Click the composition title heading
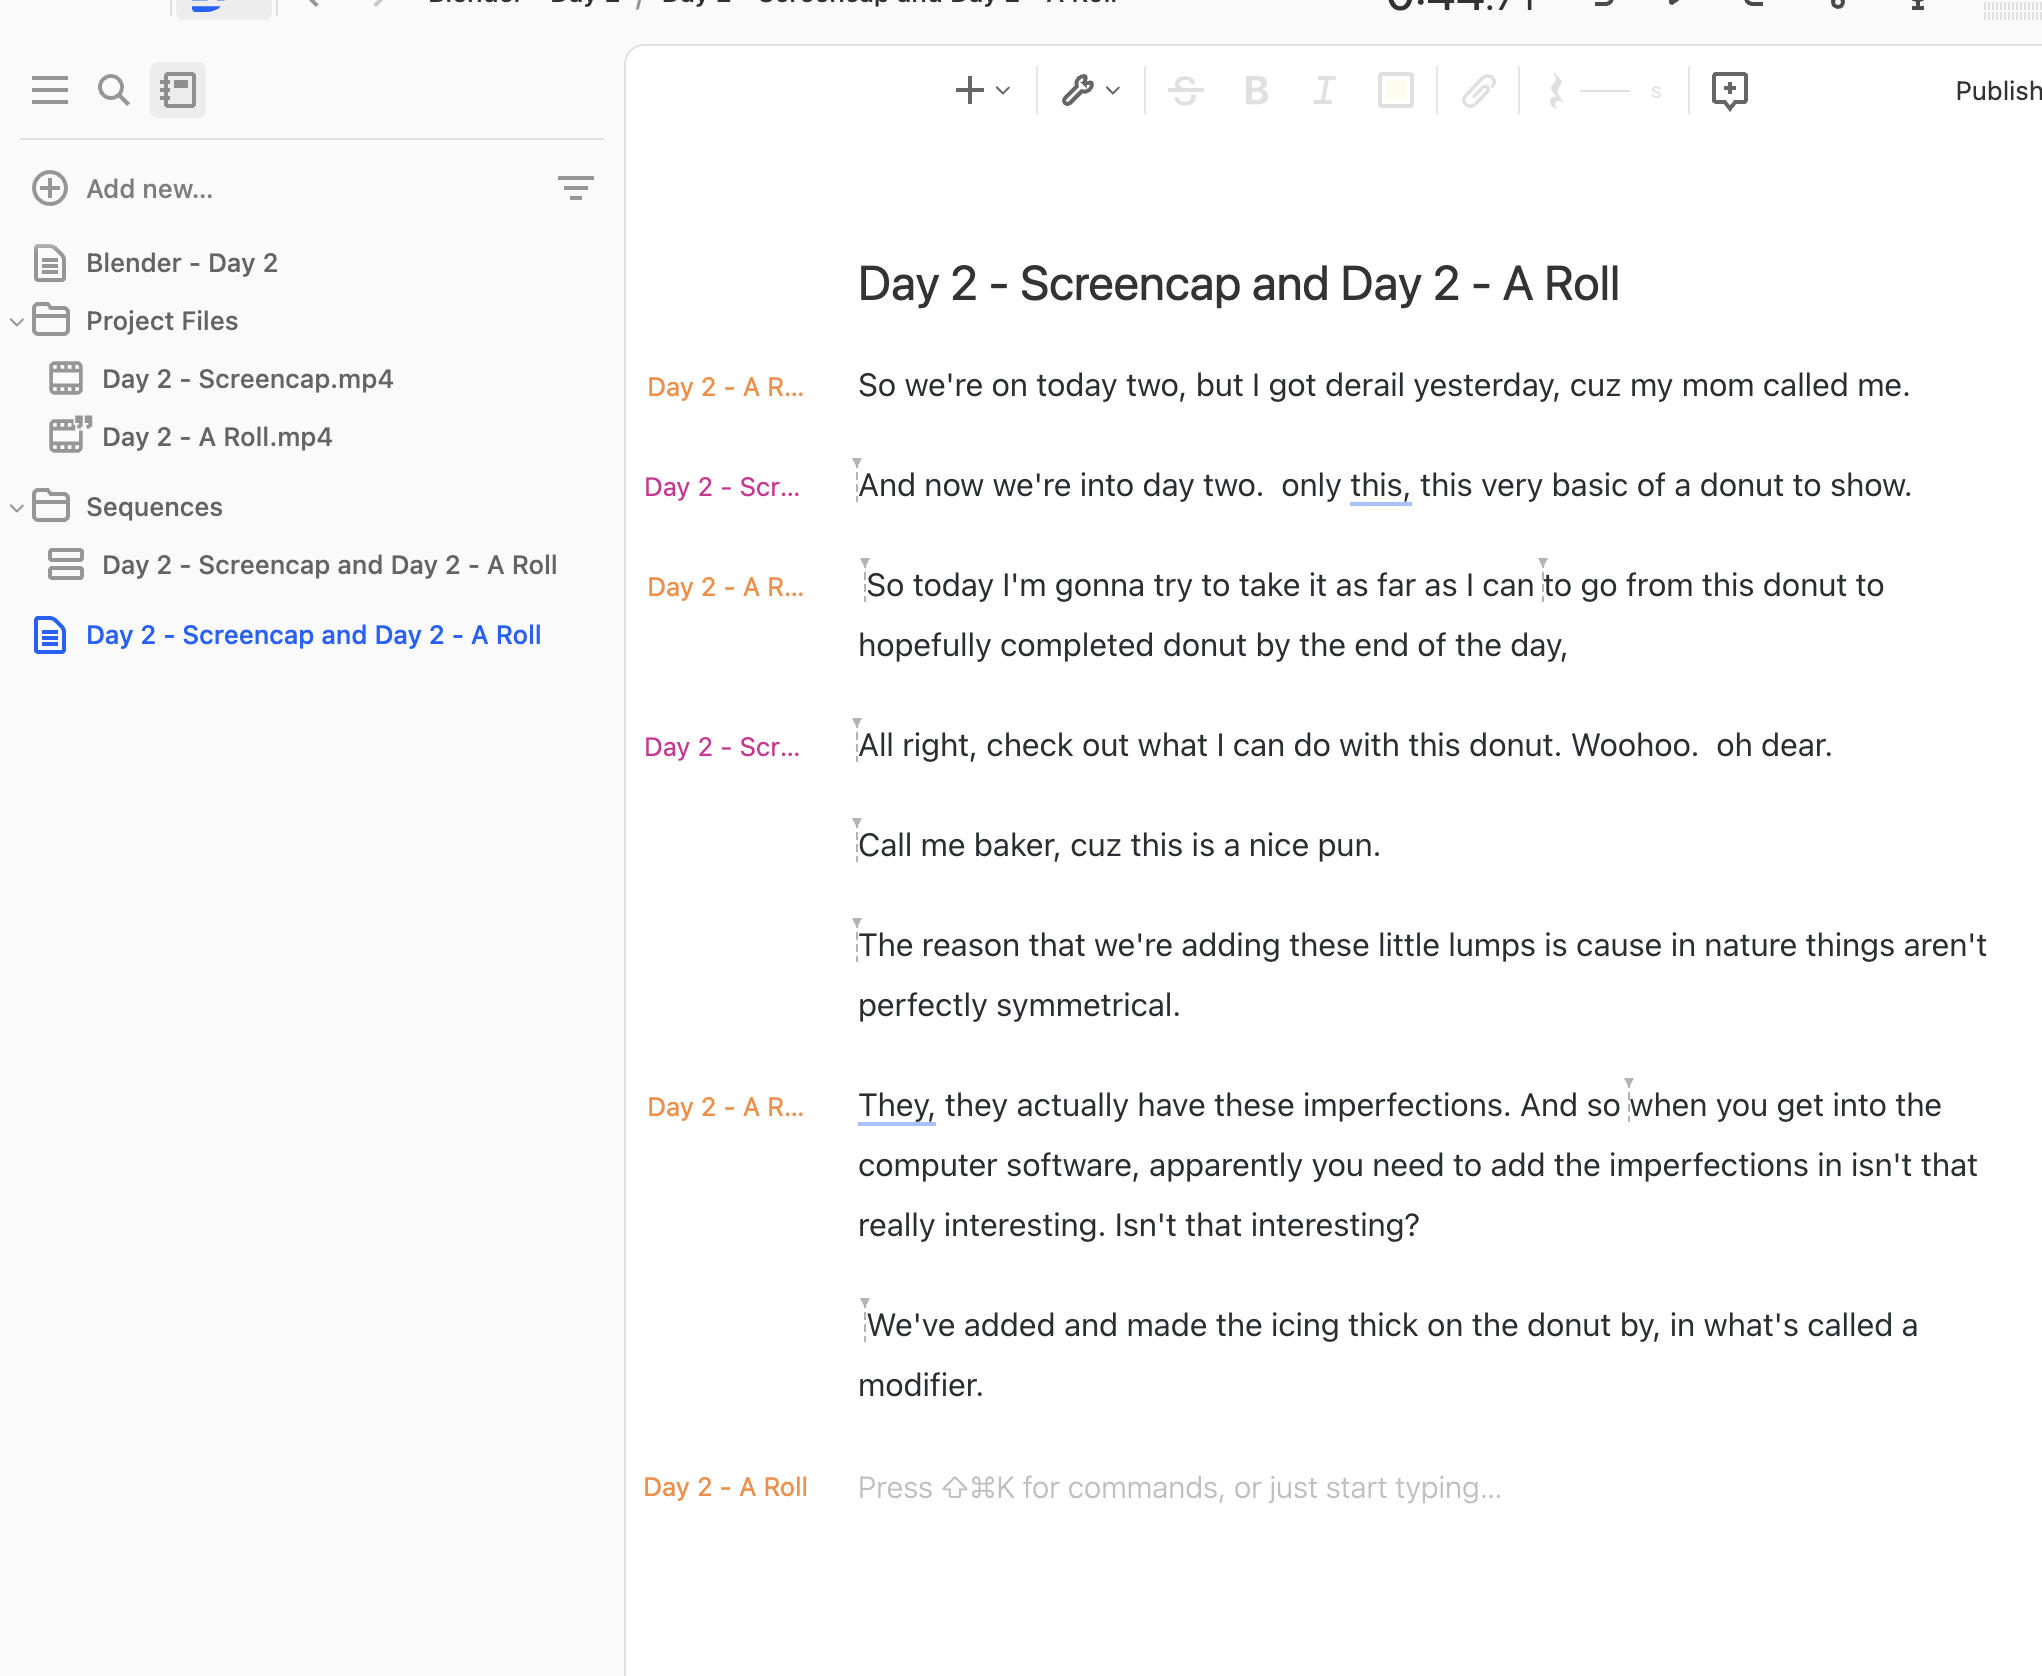The height and width of the screenshot is (1676, 2042). (x=1238, y=284)
